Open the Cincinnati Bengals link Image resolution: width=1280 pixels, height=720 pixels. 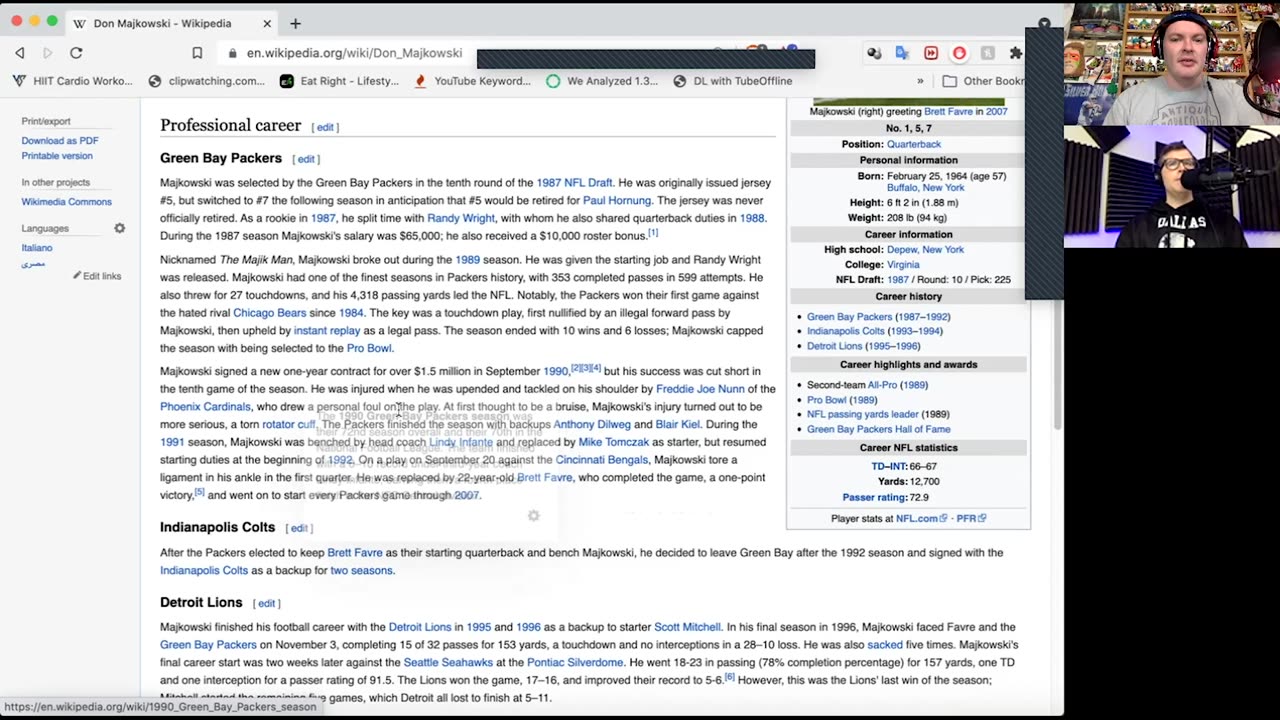pos(602,460)
